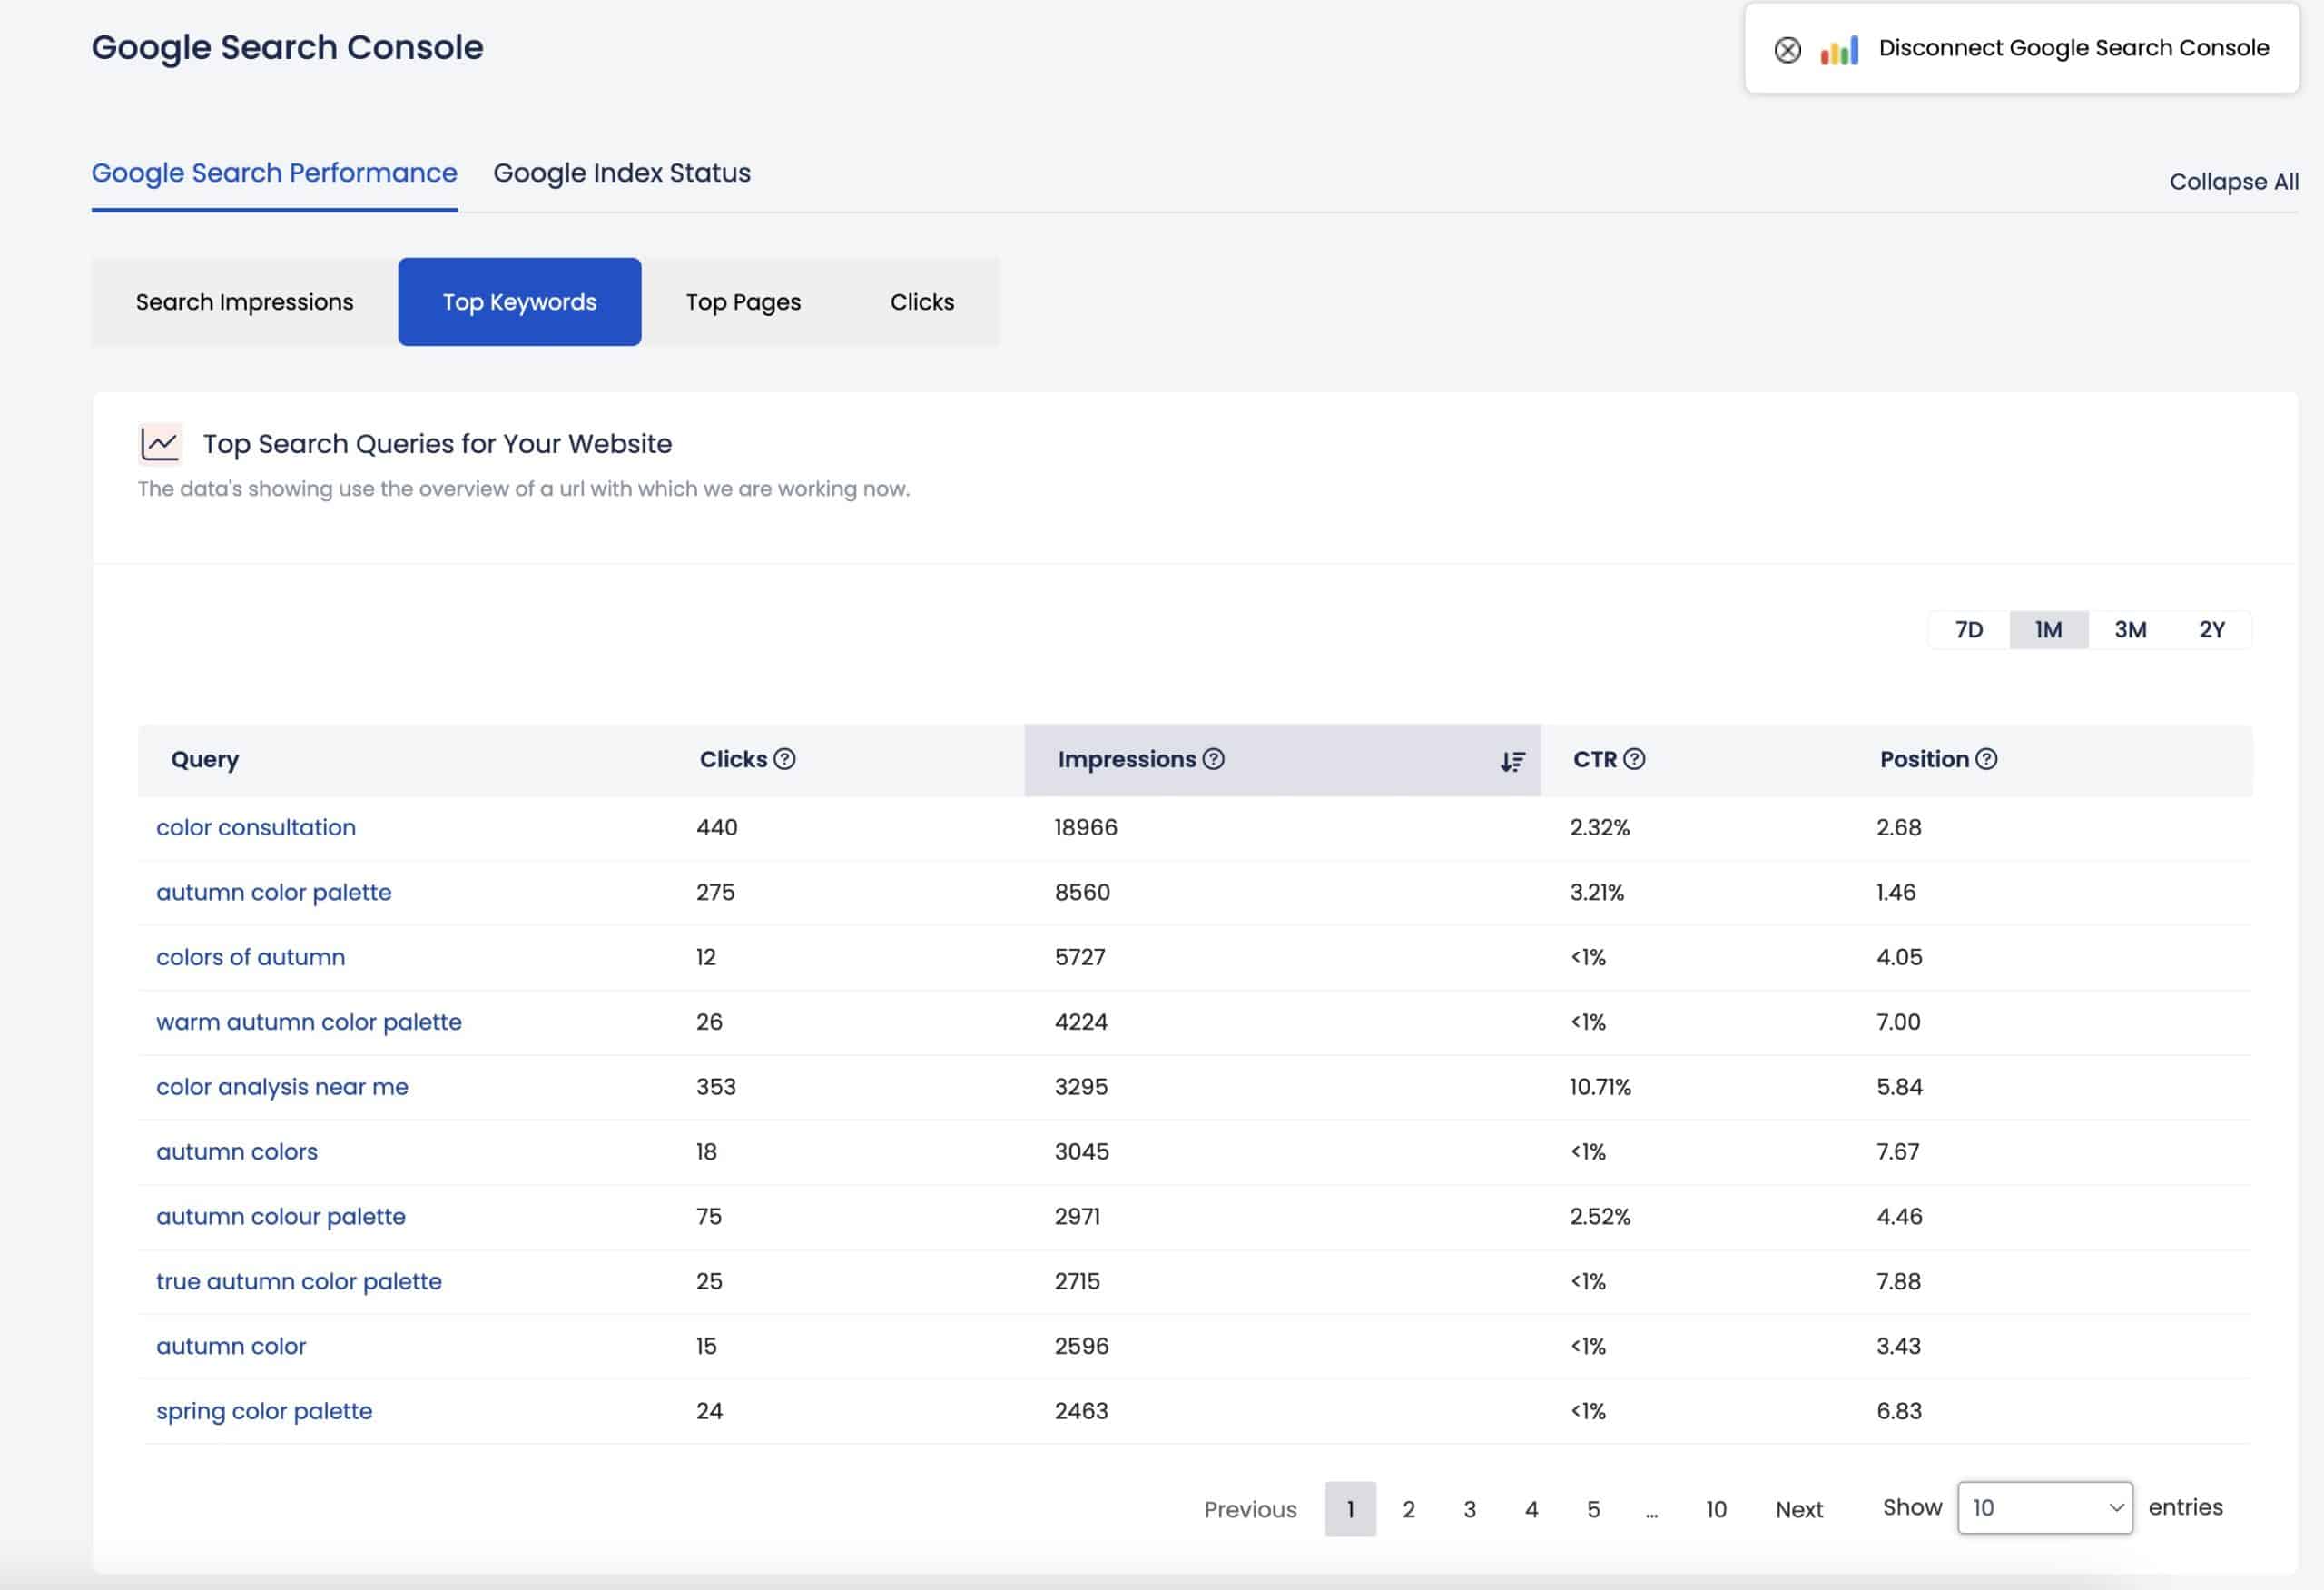Jump to page 3 of results
This screenshot has height=1590, width=2324.
coord(1469,1510)
